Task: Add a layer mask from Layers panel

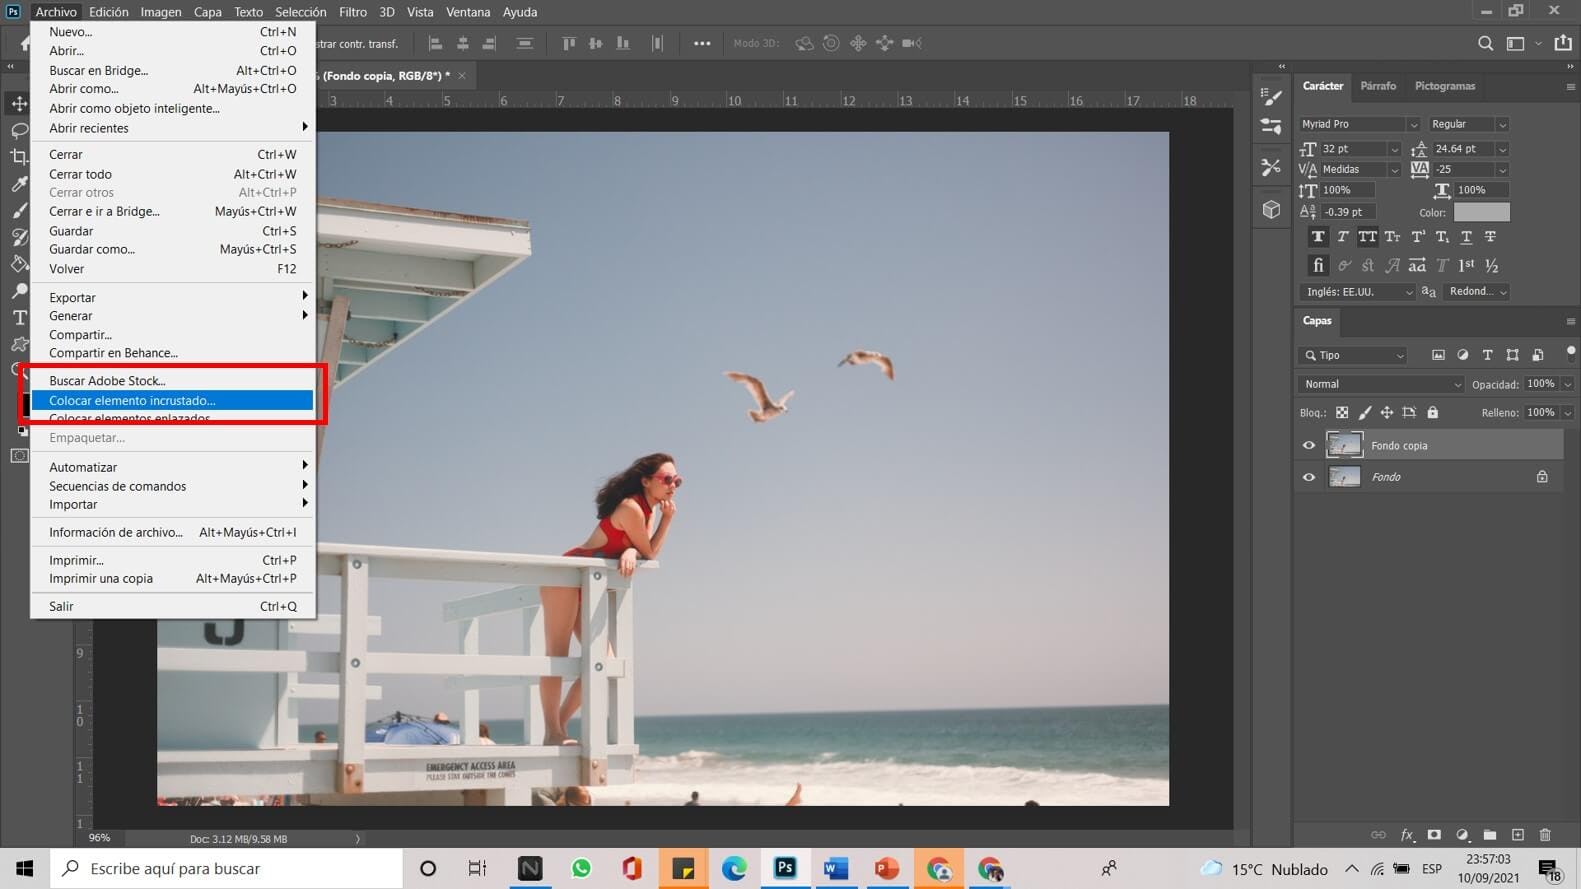Action: pos(1434,835)
